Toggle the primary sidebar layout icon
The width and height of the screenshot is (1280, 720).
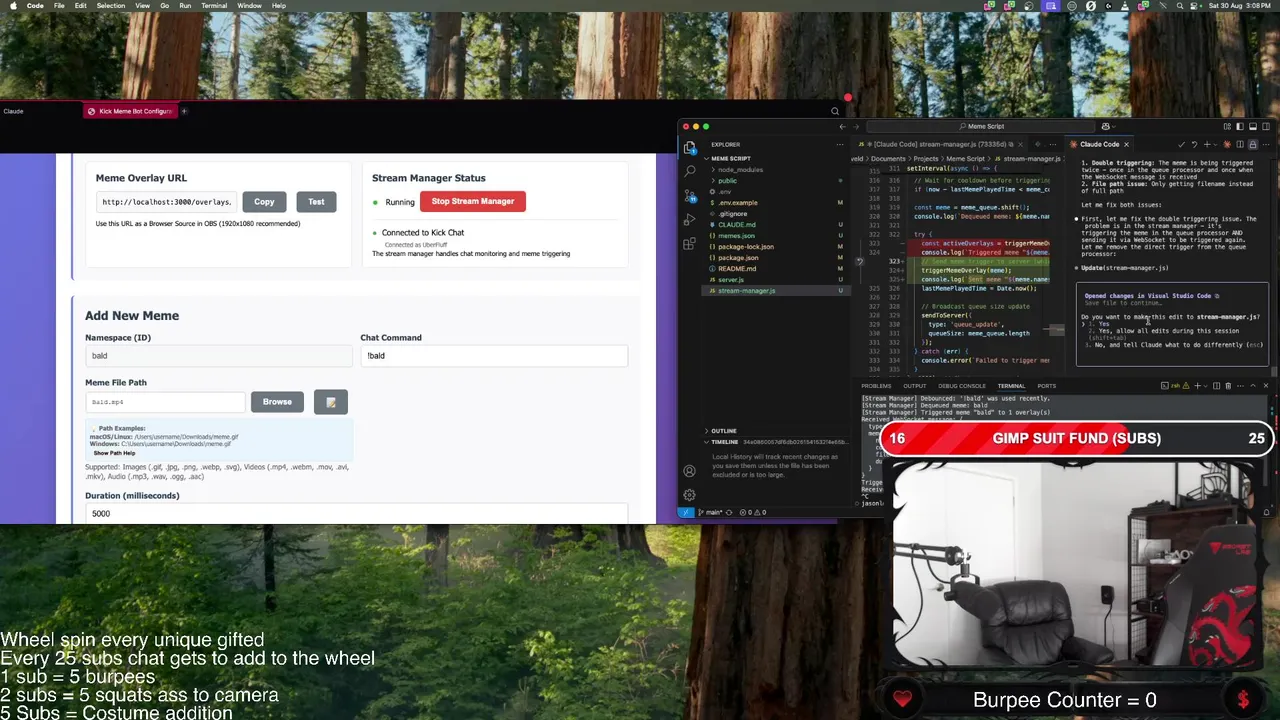pos(1240,127)
